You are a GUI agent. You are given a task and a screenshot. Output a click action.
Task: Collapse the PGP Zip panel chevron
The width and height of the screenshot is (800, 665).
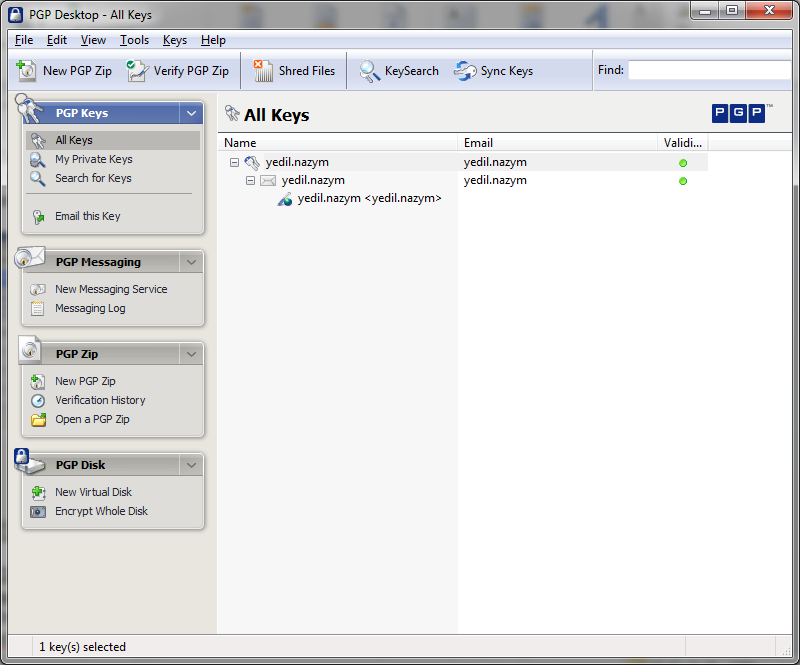[x=191, y=354]
